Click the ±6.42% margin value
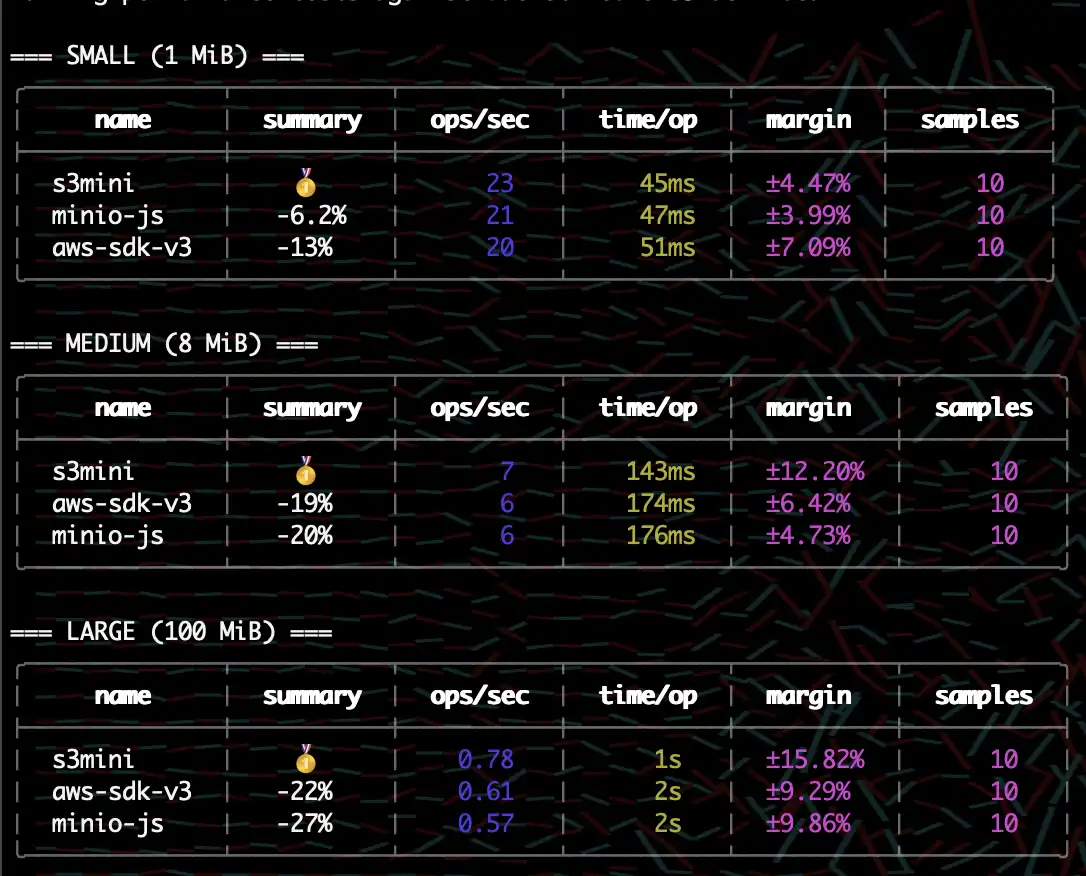The image size is (1086, 876). (x=808, y=503)
